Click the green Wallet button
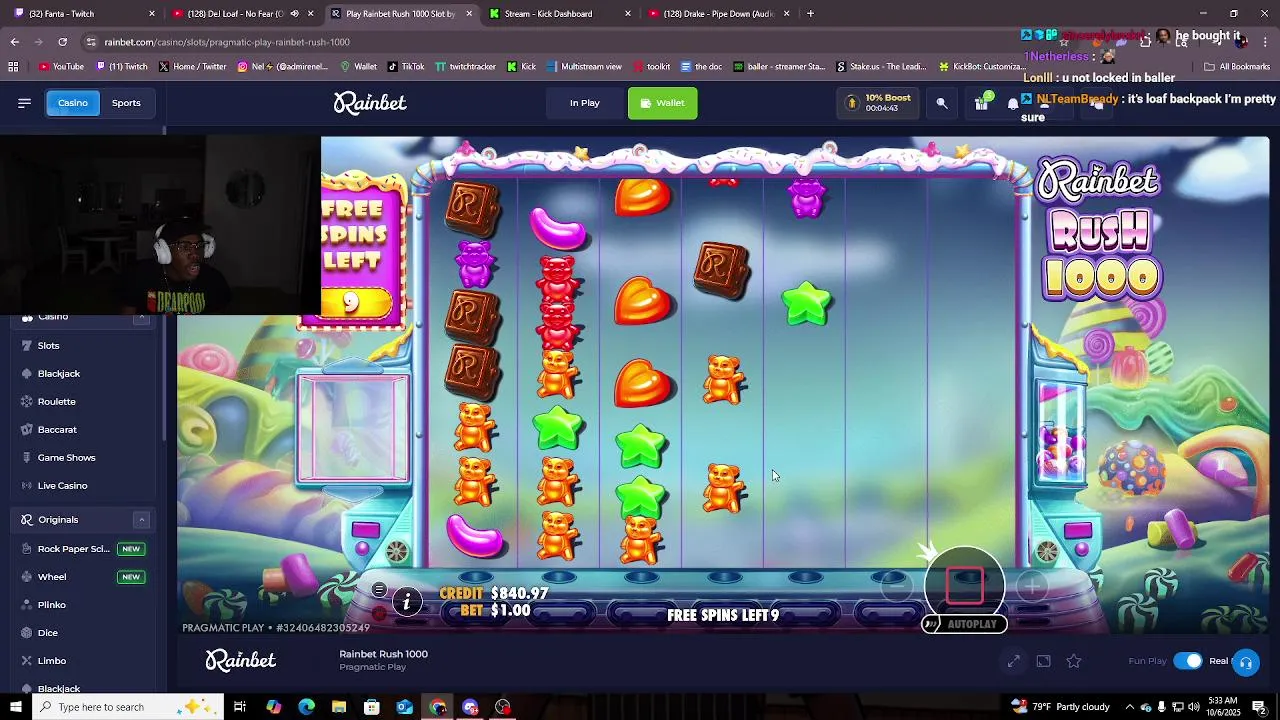The image size is (1280, 720). (663, 103)
